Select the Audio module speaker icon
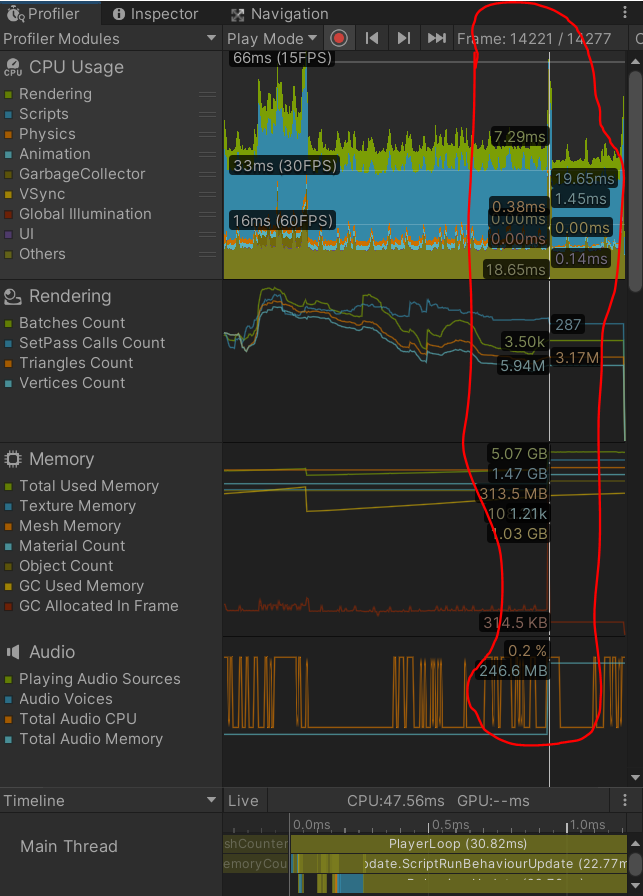Viewport: 643px width, 896px height. 13,652
